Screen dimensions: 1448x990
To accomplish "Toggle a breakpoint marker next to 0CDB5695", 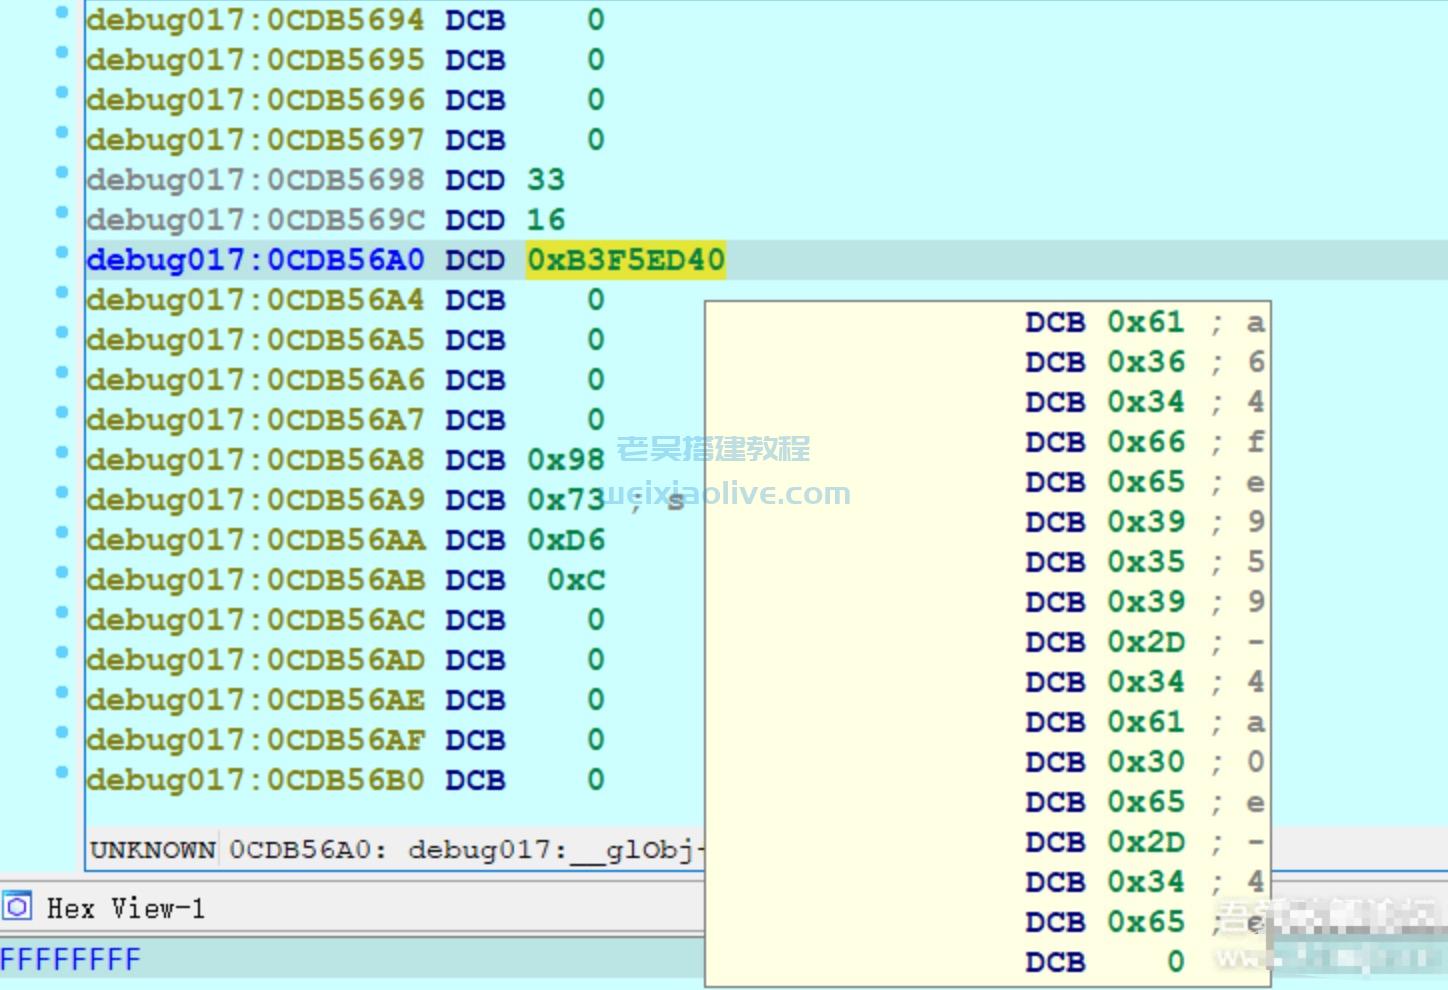I will pos(62,52).
